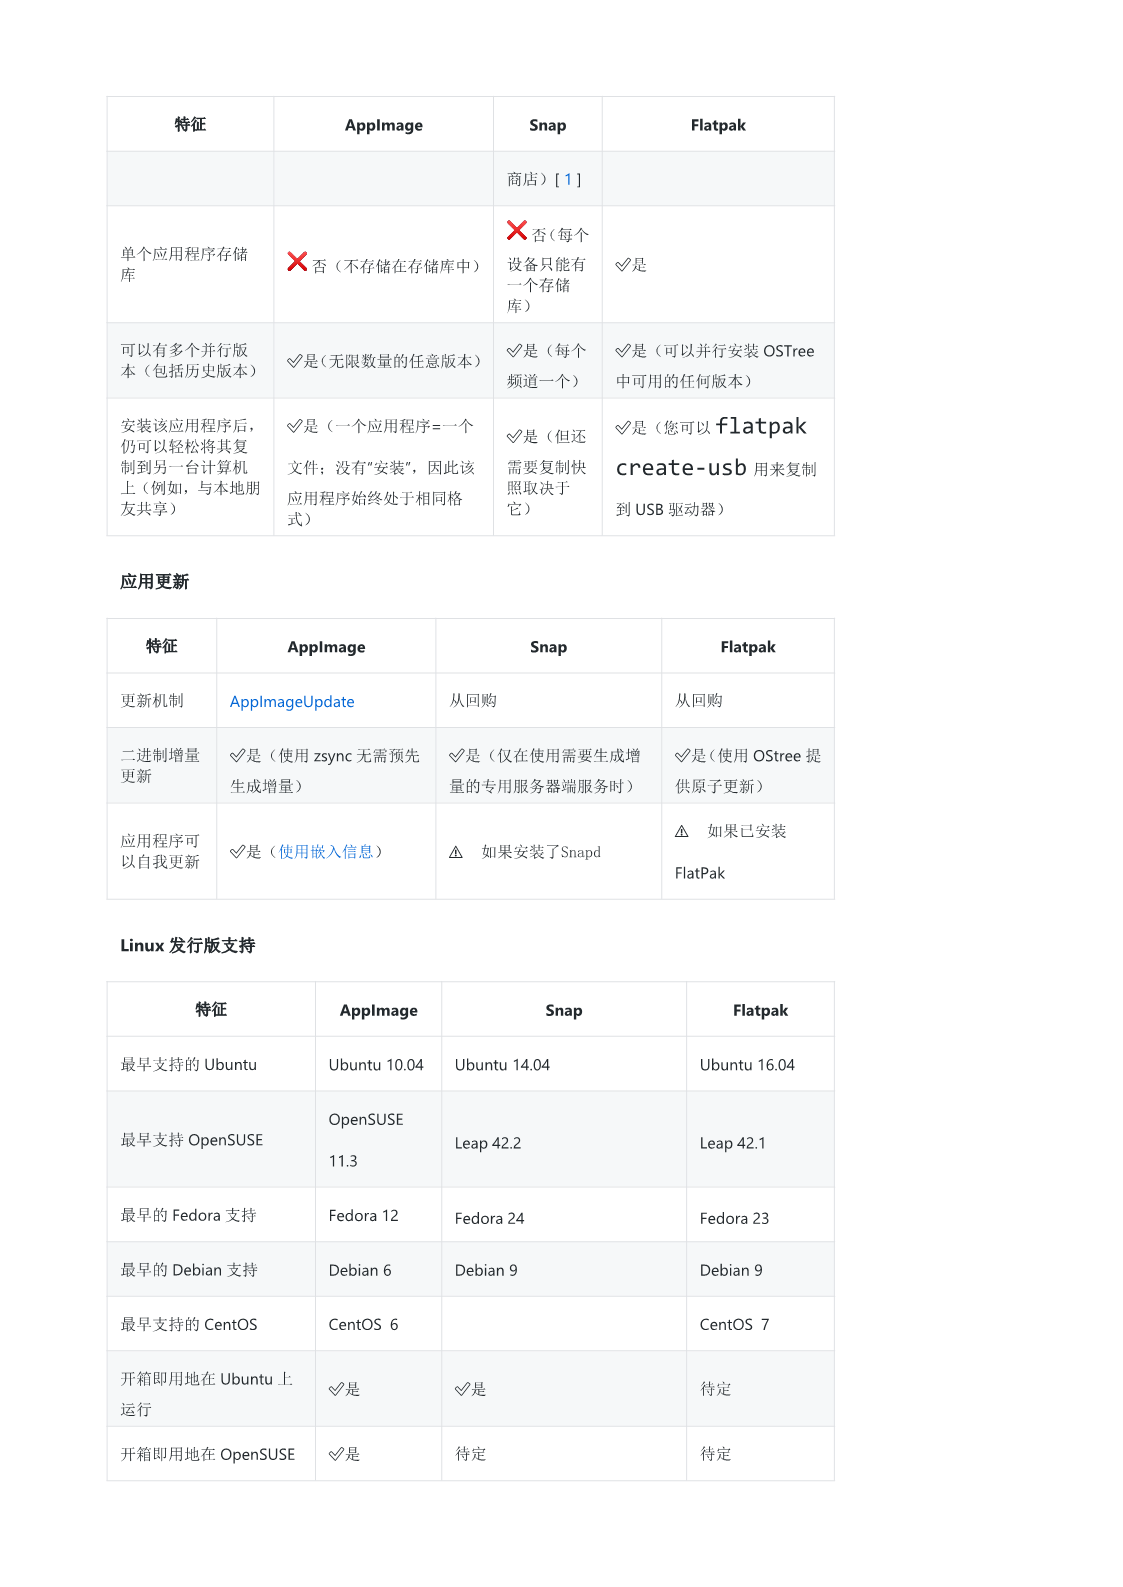The width and height of the screenshot is (1123, 1587).
Task: Click the 单个应用程序存储库 row label
Action: click(x=184, y=264)
